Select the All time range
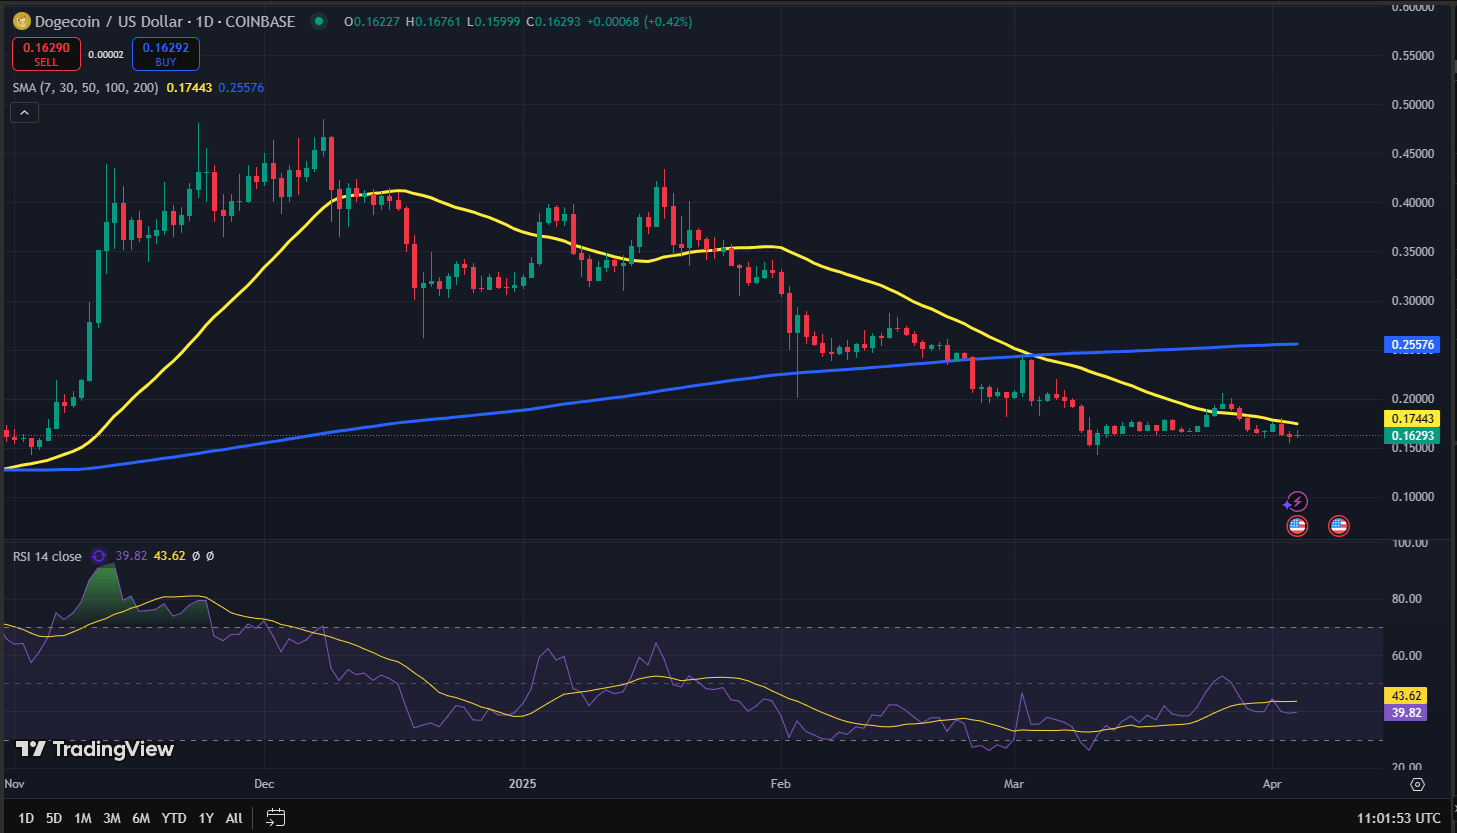 (234, 818)
